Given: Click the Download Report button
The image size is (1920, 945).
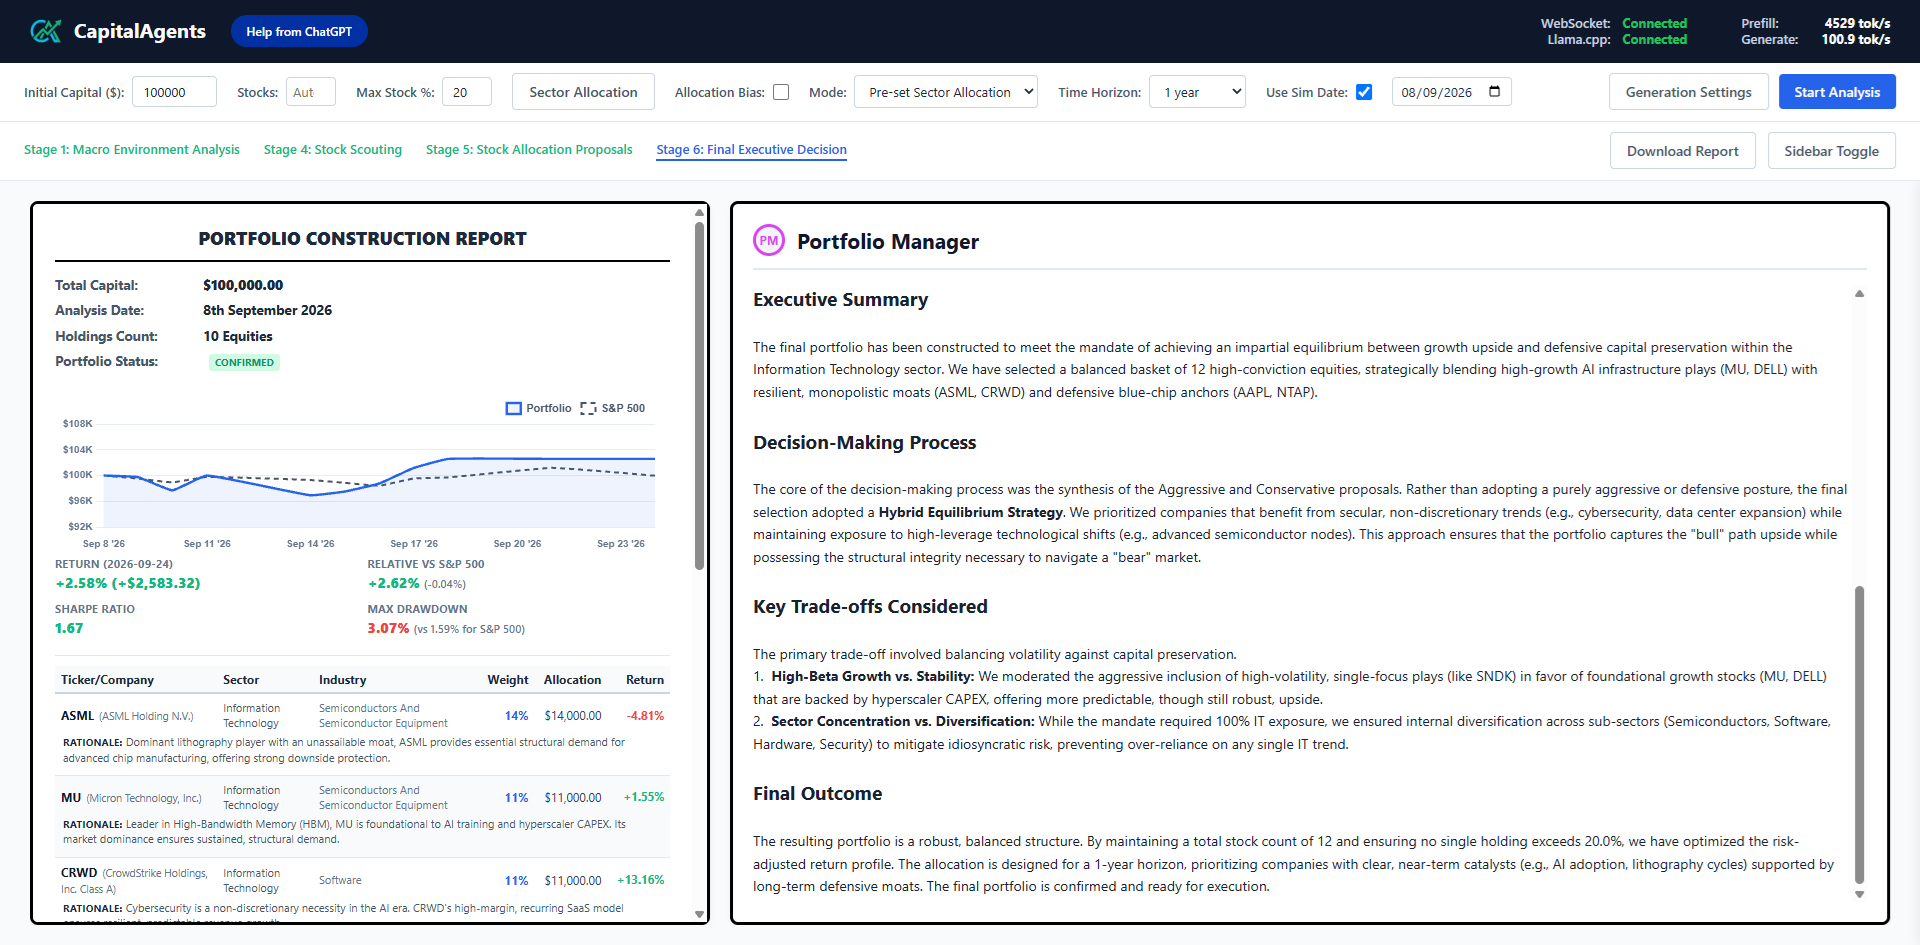Looking at the screenshot, I should [1682, 151].
